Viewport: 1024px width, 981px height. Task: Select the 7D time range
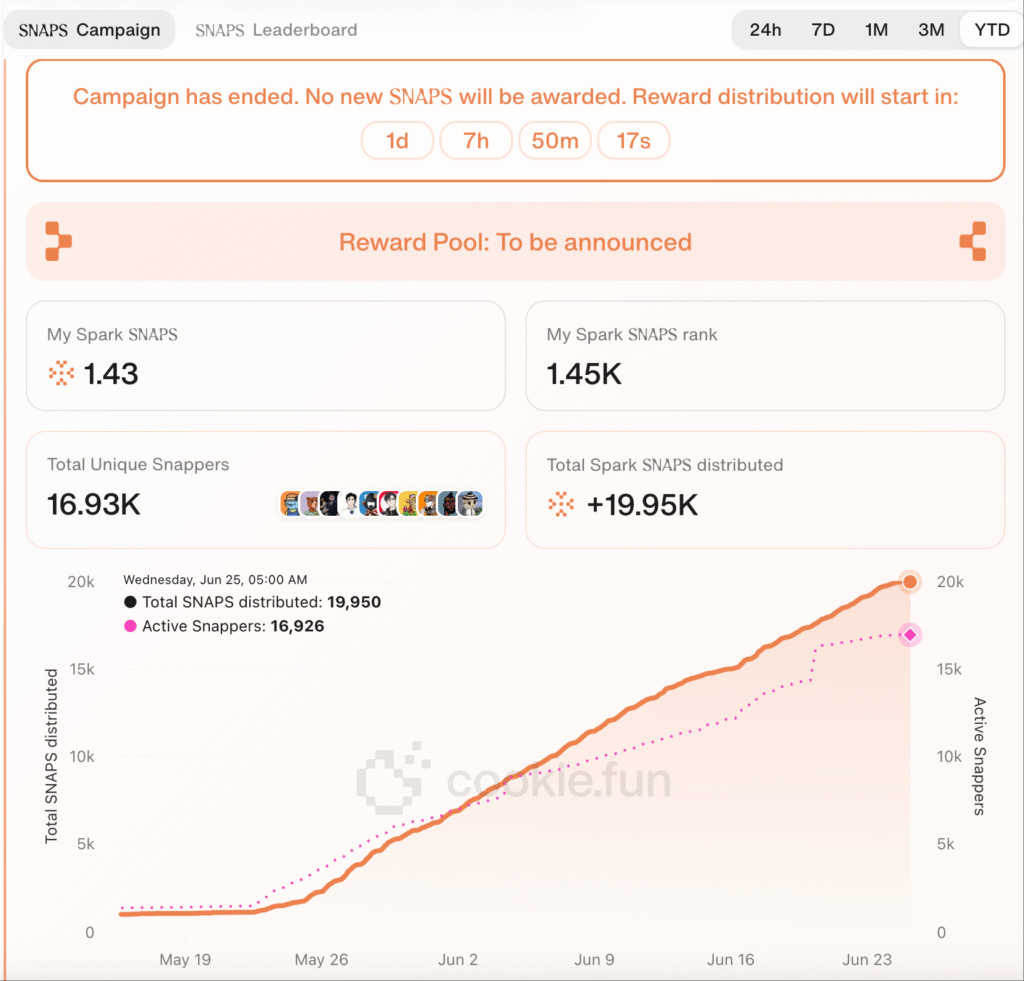point(823,30)
